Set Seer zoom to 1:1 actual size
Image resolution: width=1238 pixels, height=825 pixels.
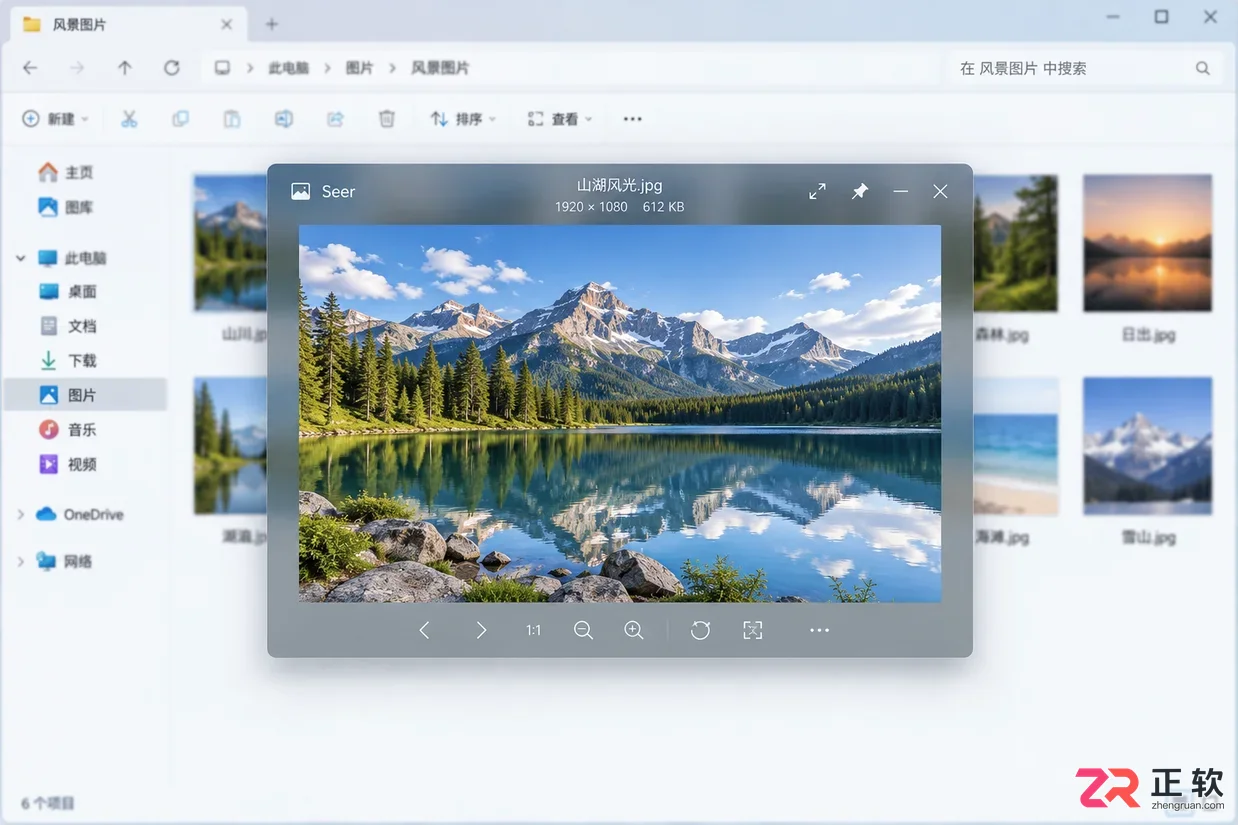533,630
